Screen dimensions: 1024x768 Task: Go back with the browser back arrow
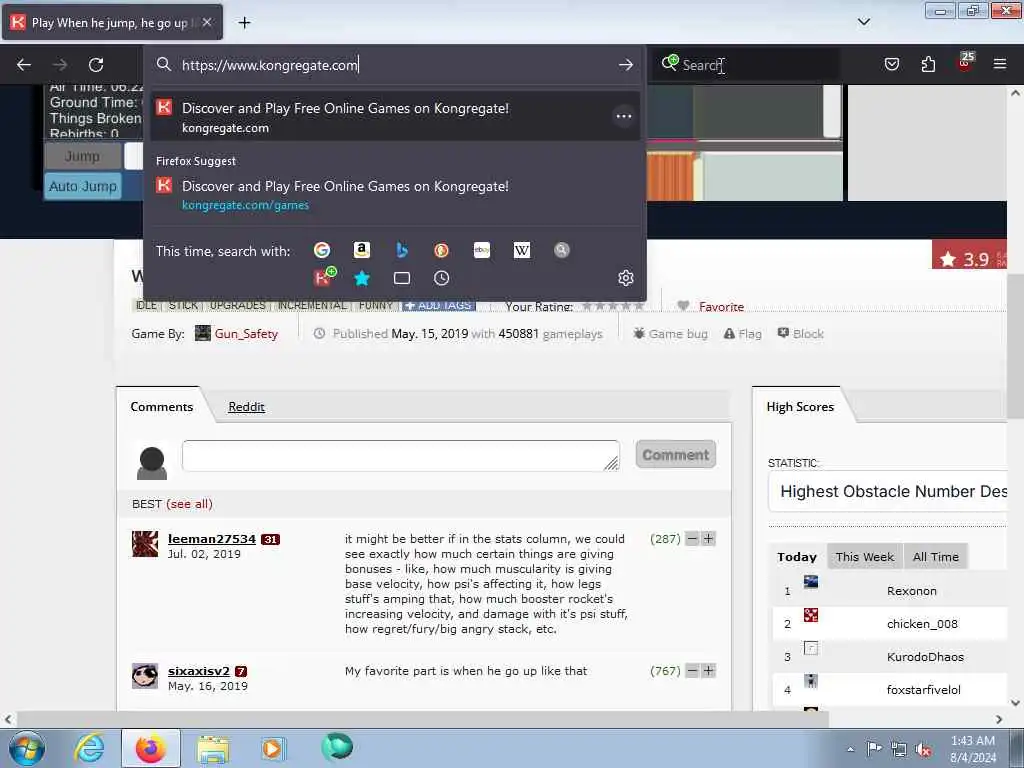(24, 65)
